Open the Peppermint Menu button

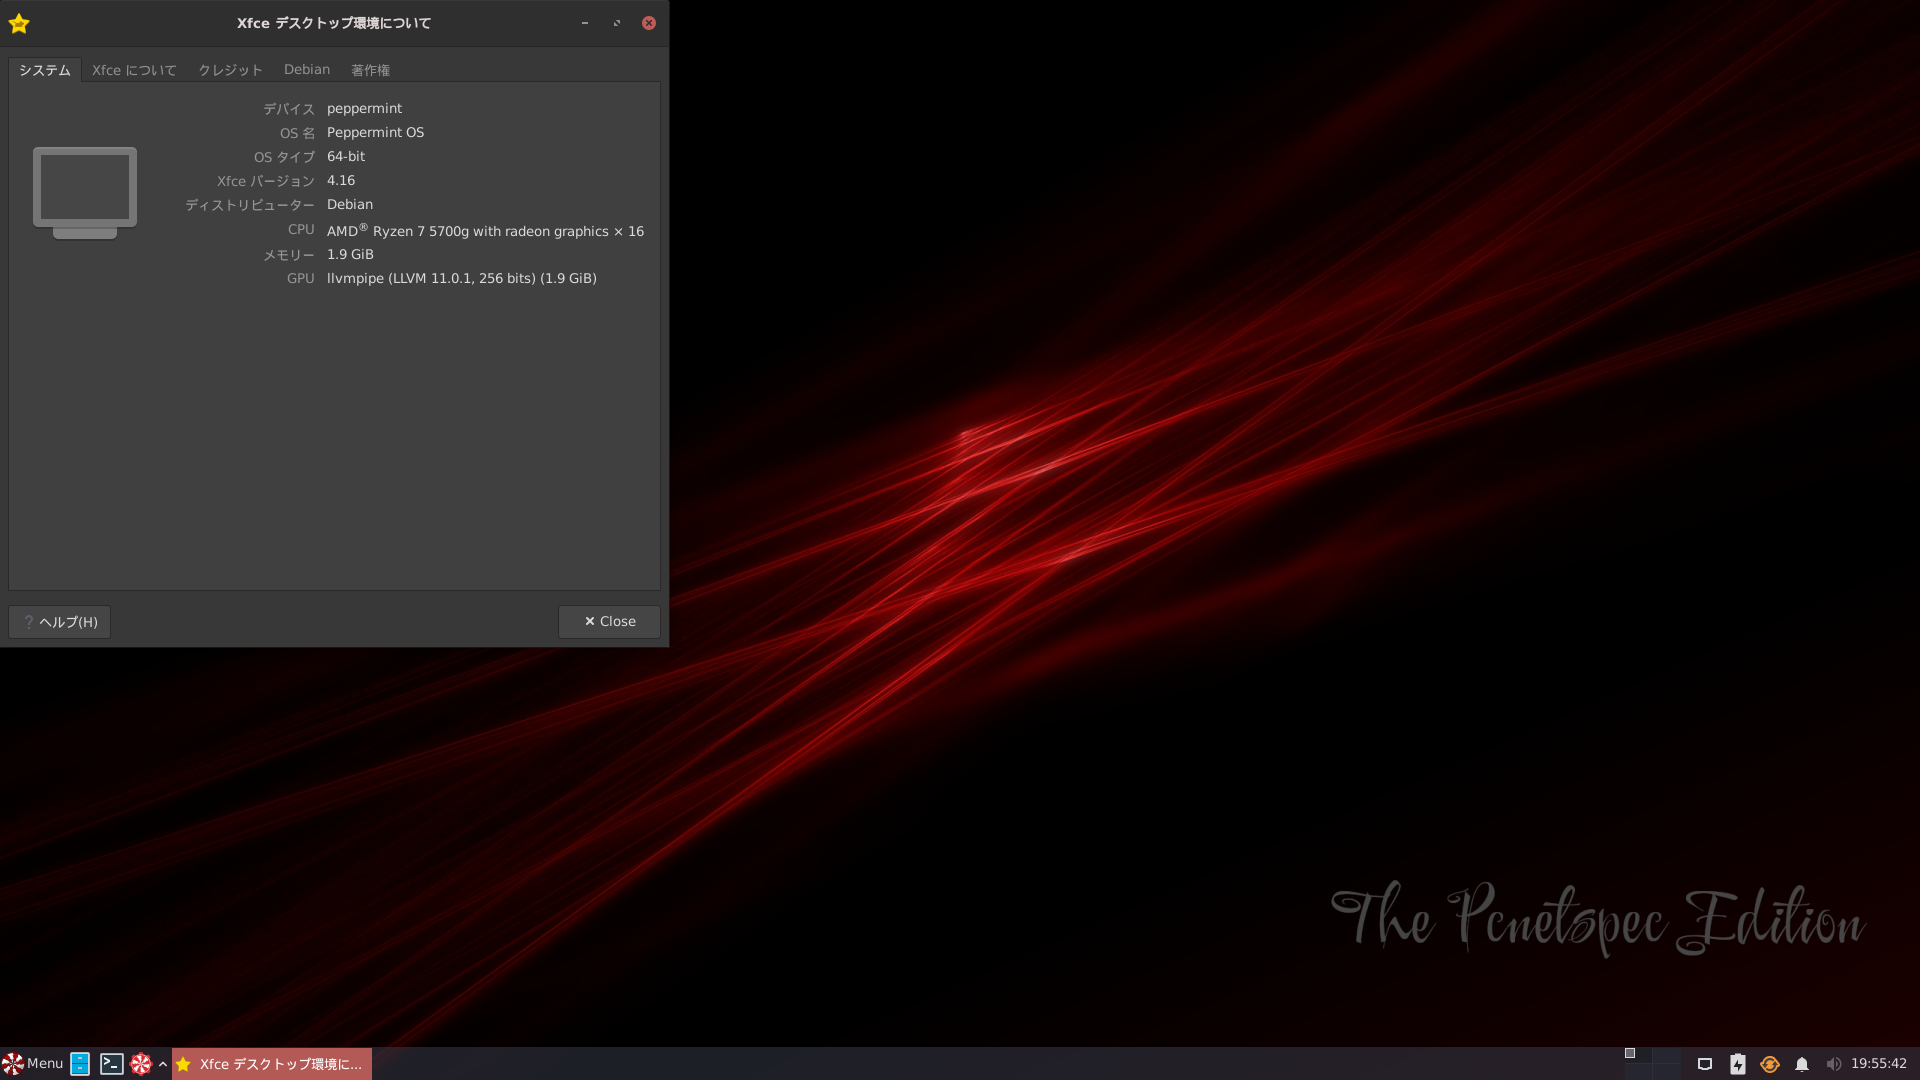(33, 1064)
